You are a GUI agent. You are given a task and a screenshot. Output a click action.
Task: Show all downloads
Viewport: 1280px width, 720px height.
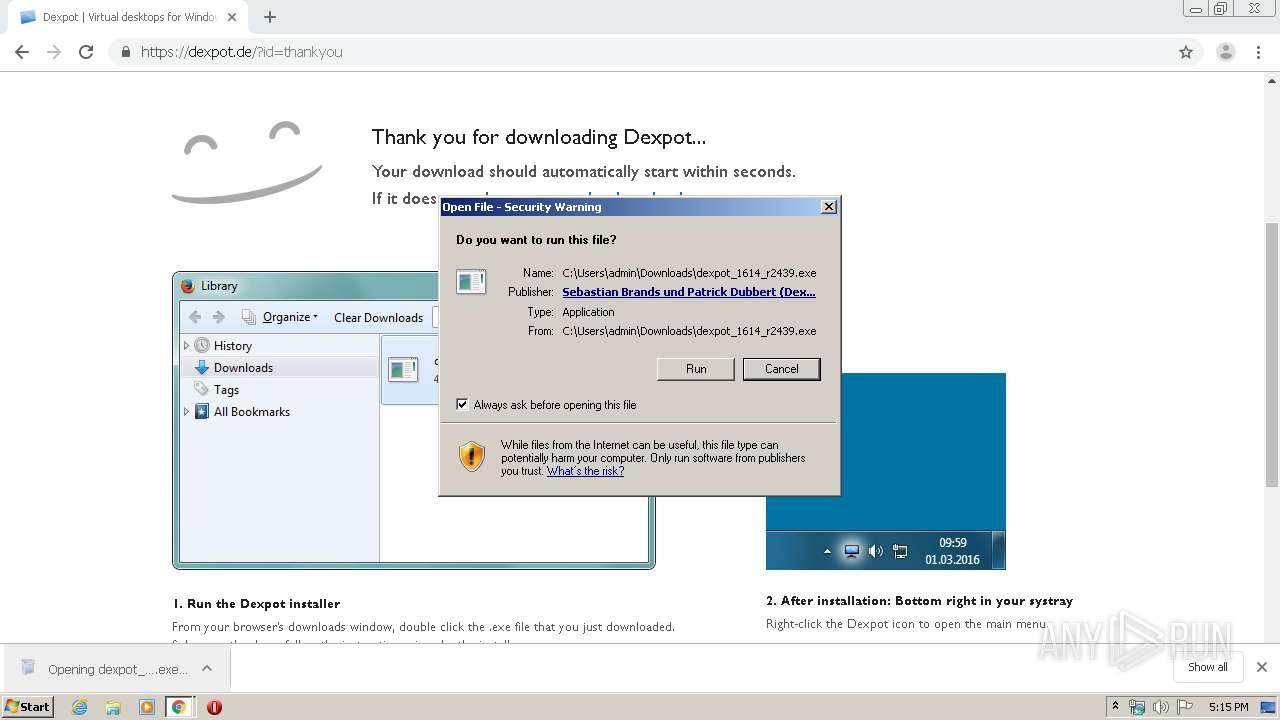point(1208,667)
